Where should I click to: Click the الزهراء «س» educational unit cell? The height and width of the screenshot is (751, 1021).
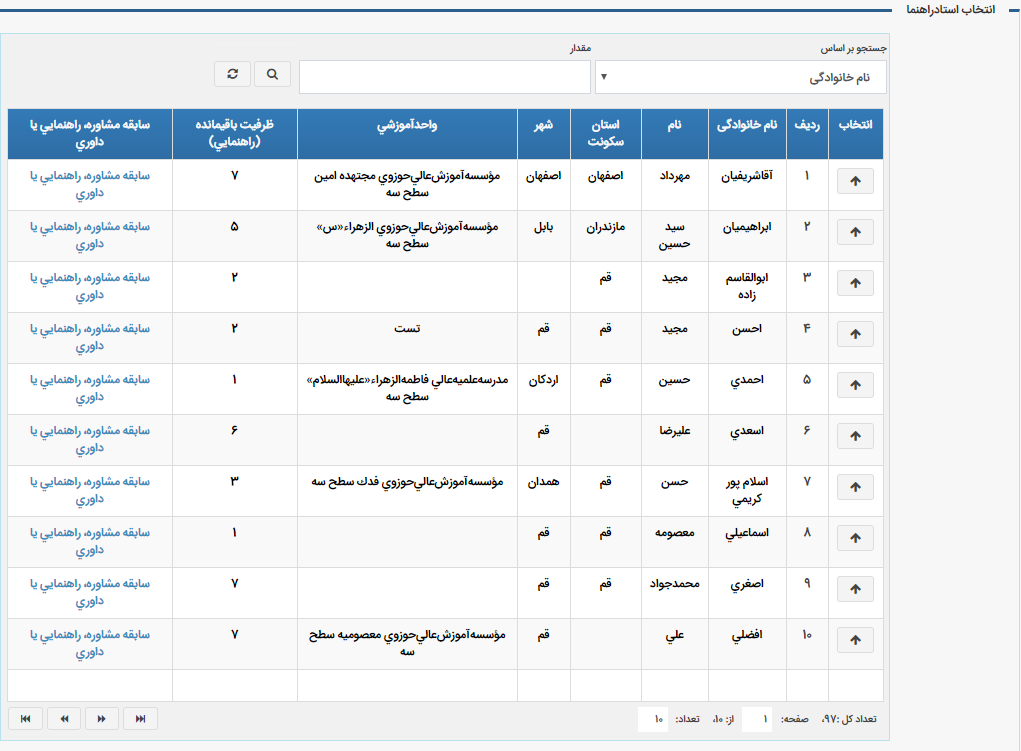407,235
